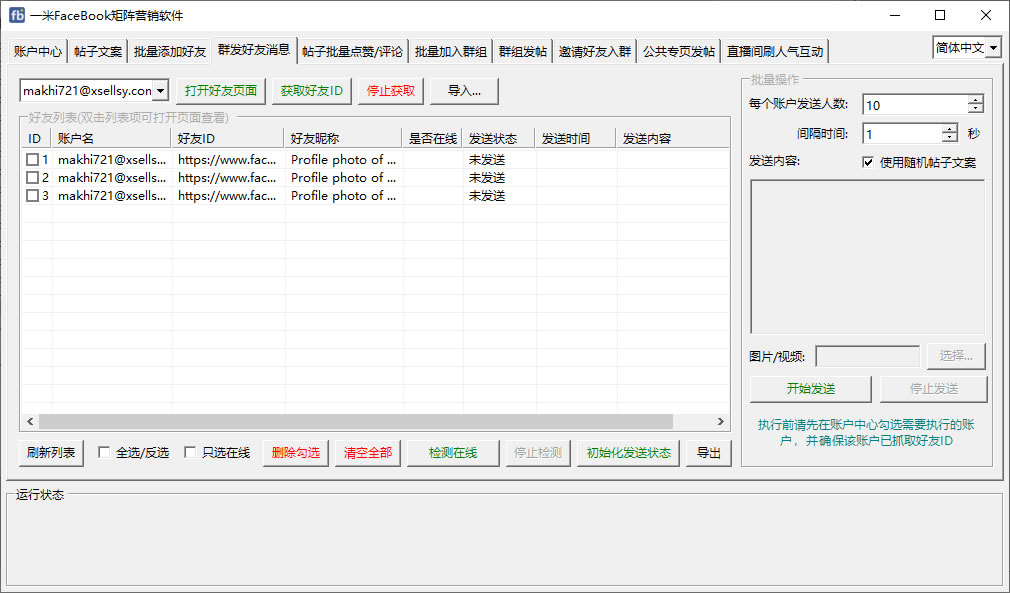Image resolution: width=1010 pixels, height=593 pixels.
Task: Select the 群发好友消息 tab
Action: click(x=254, y=50)
